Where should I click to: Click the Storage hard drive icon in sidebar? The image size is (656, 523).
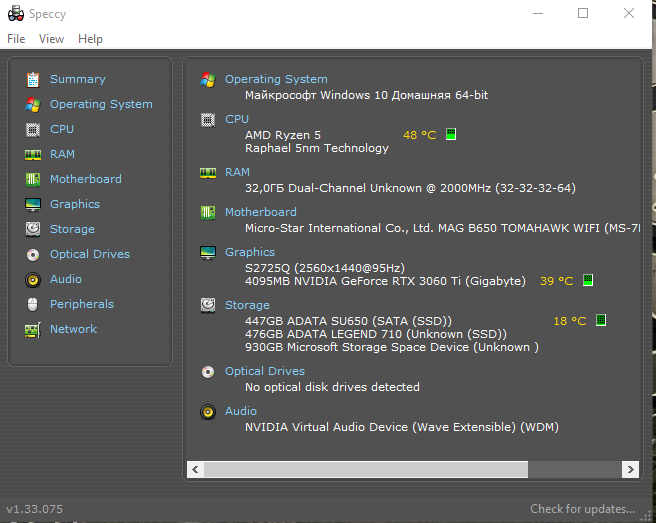(33, 229)
